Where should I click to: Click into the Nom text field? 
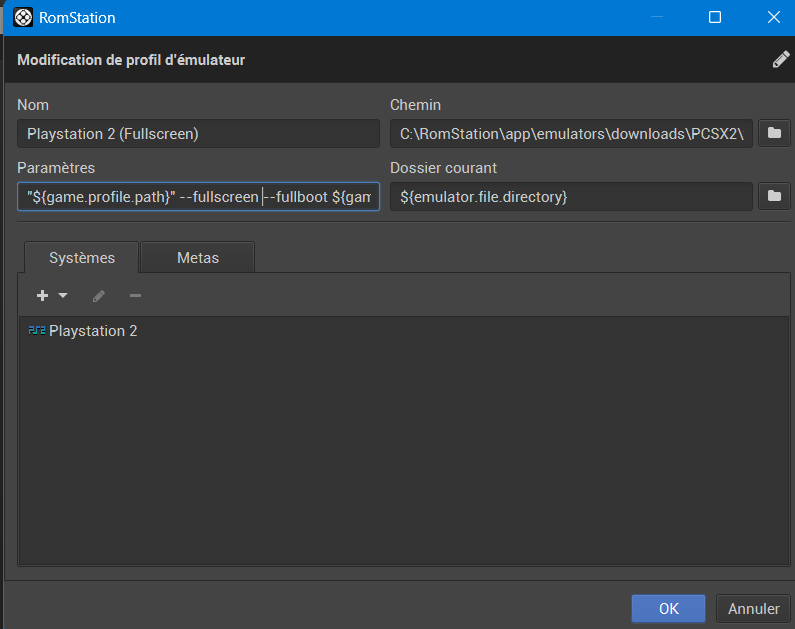198,134
